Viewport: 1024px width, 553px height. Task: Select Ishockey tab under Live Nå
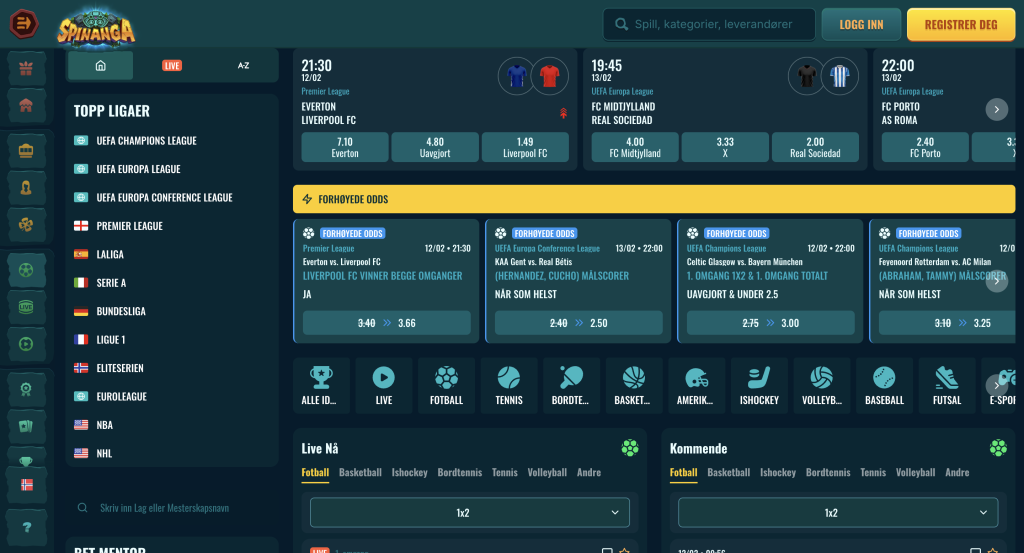tap(409, 472)
